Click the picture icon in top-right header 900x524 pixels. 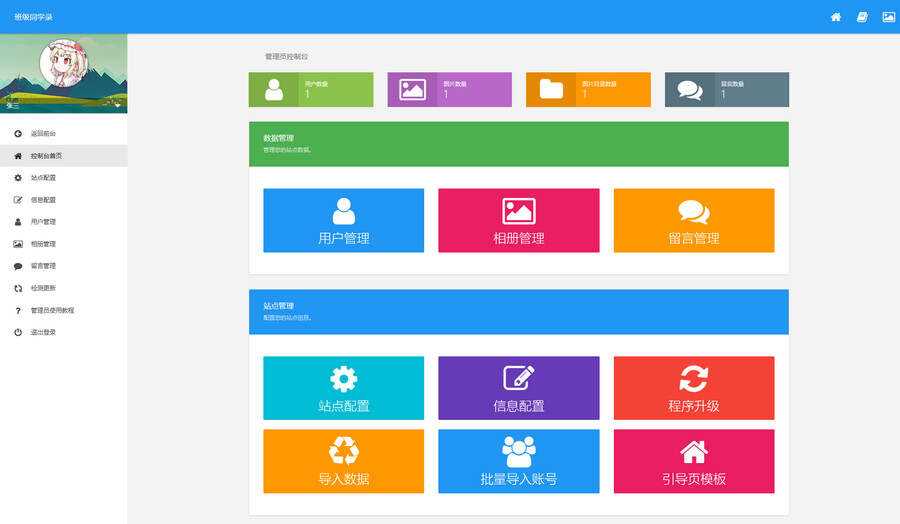coord(888,17)
